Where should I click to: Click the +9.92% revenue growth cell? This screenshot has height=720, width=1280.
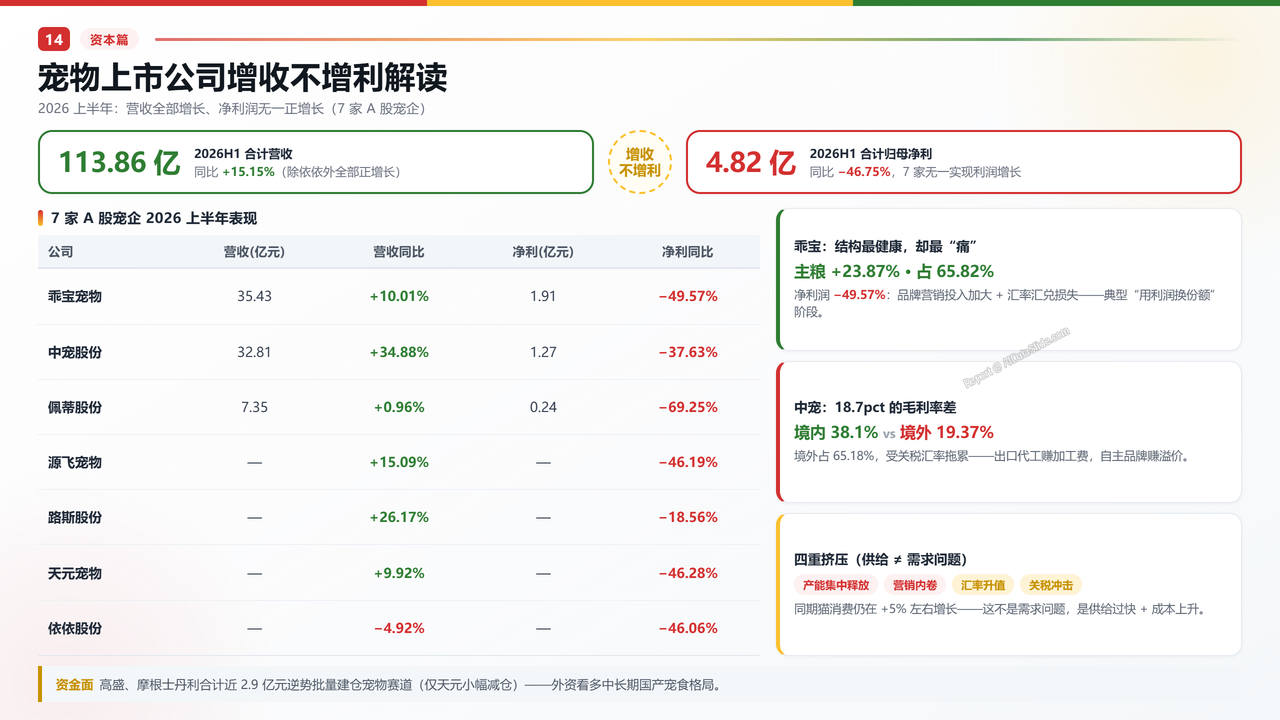[399, 574]
